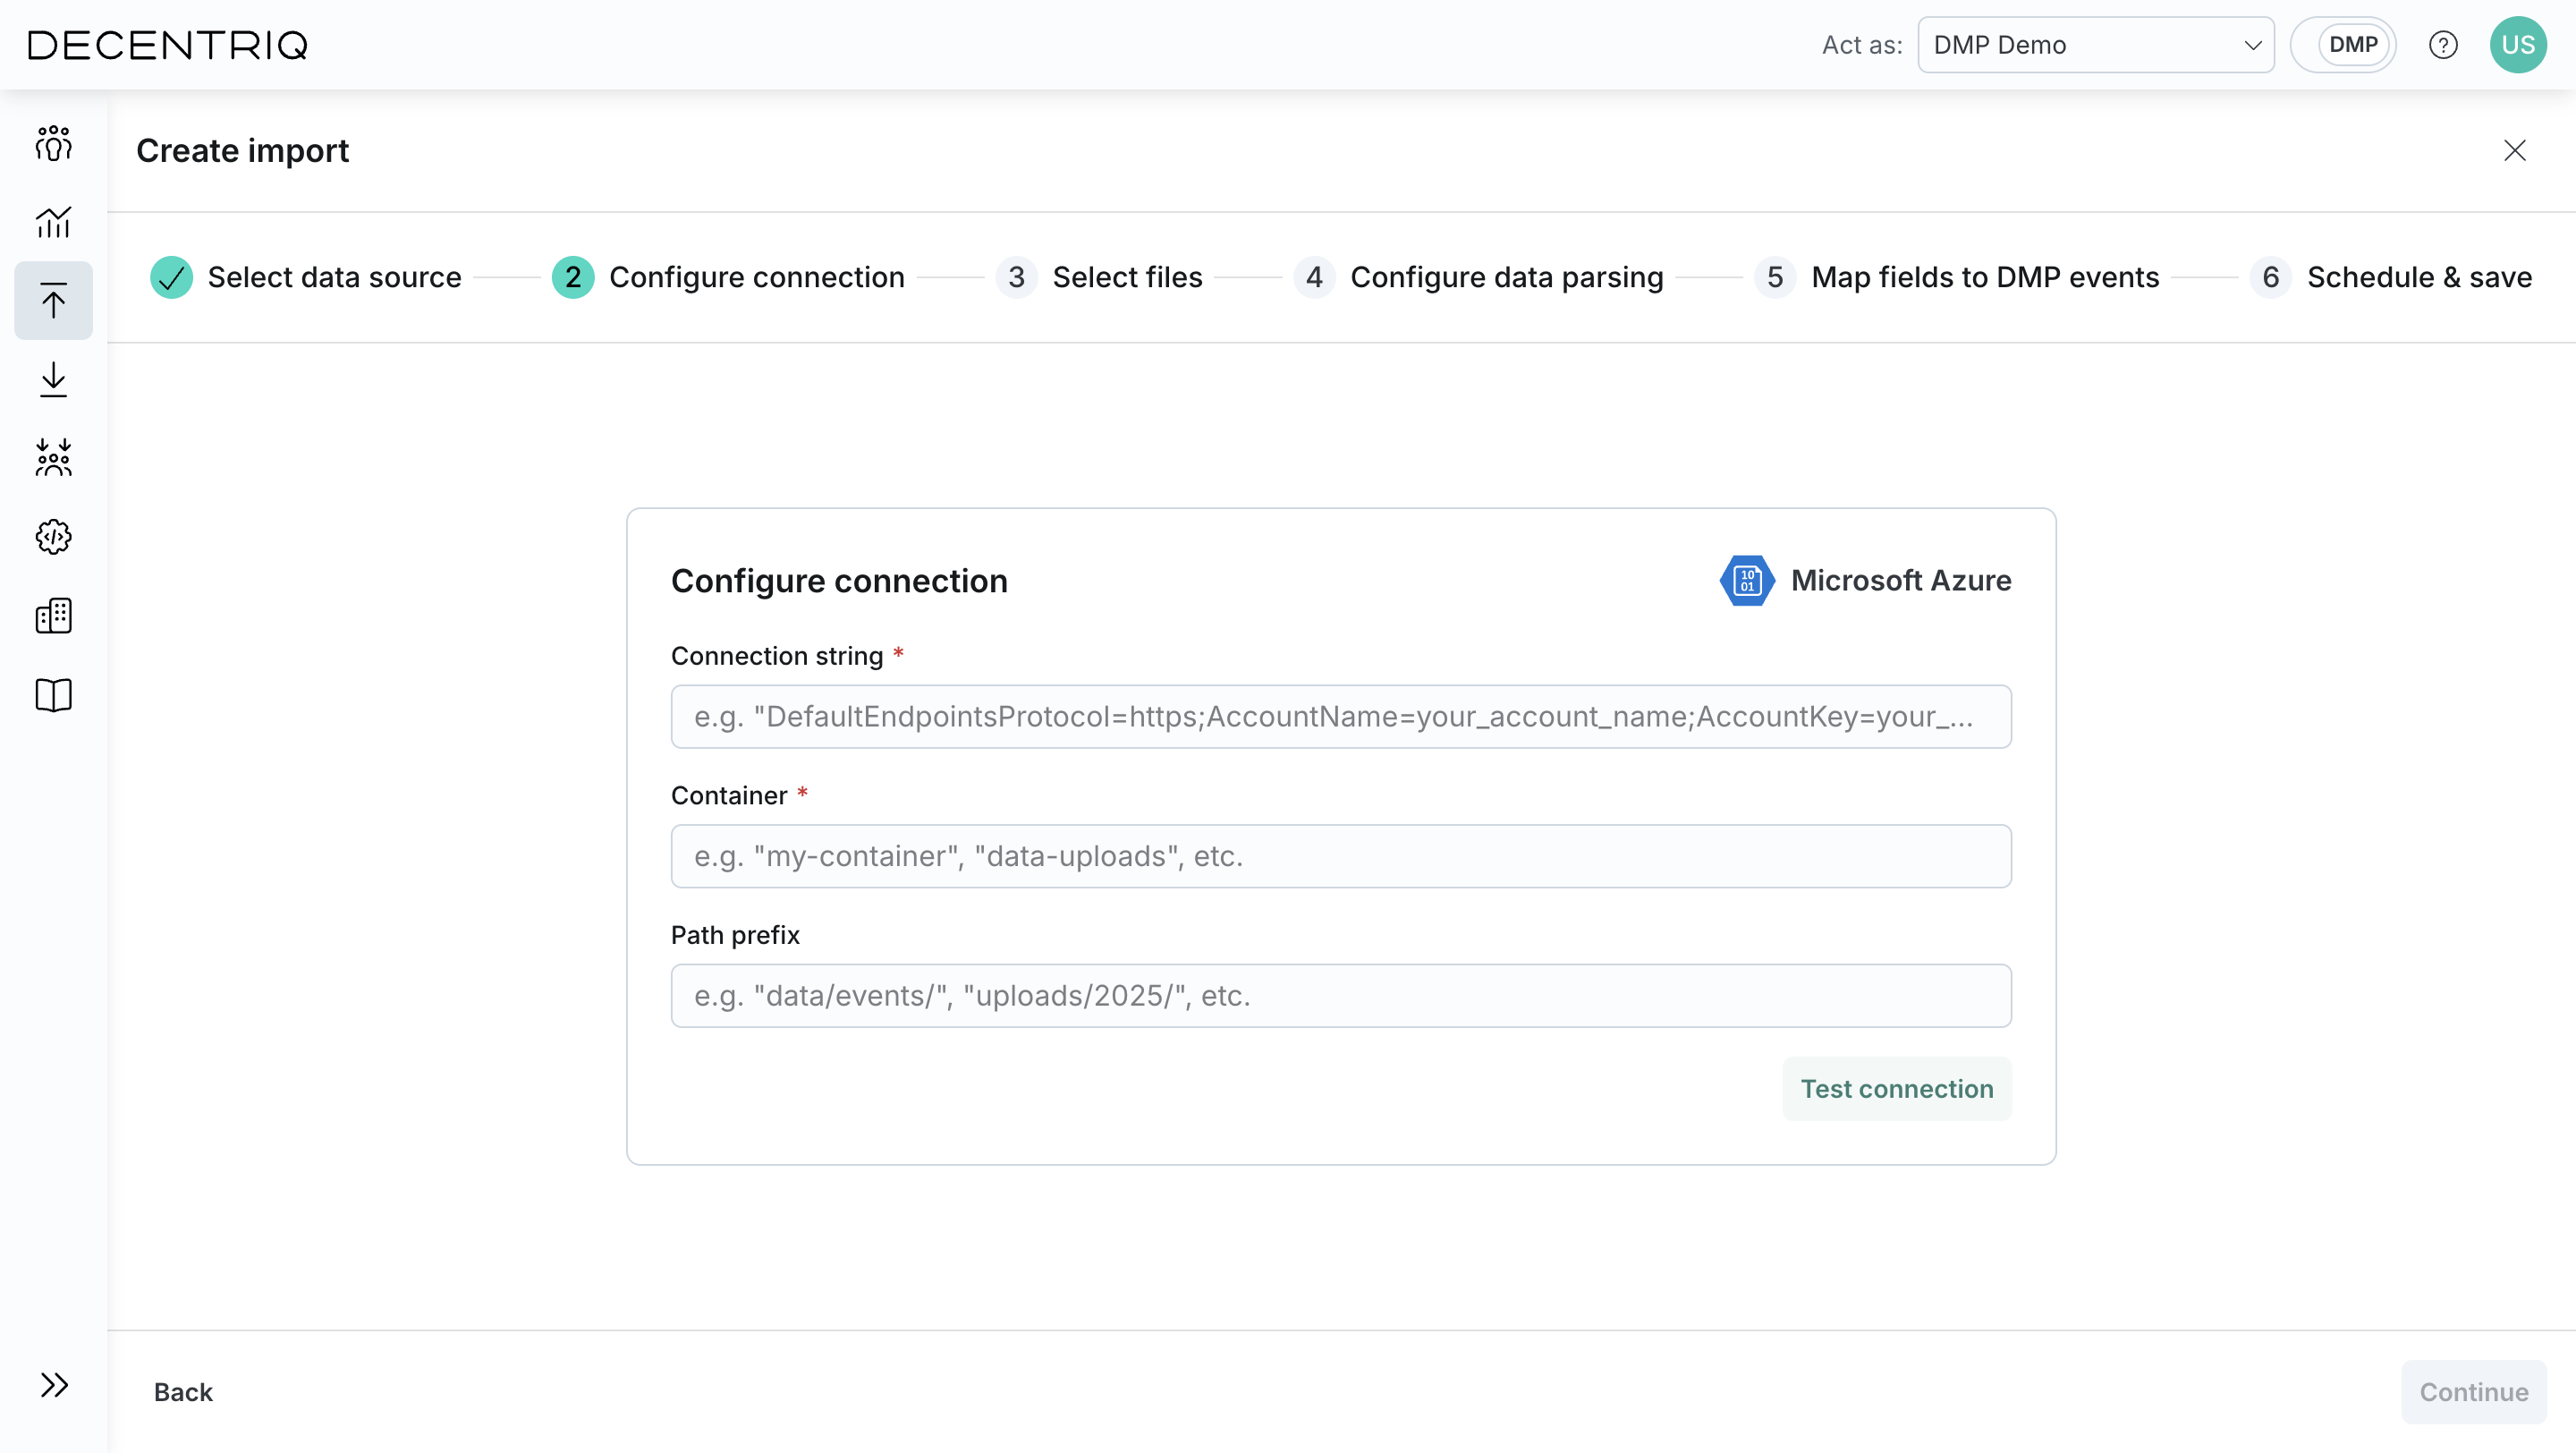Image resolution: width=2576 pixels, height=1453 pixels.
Task: Click the help question-mark icon
Action: click(2443, 45)
